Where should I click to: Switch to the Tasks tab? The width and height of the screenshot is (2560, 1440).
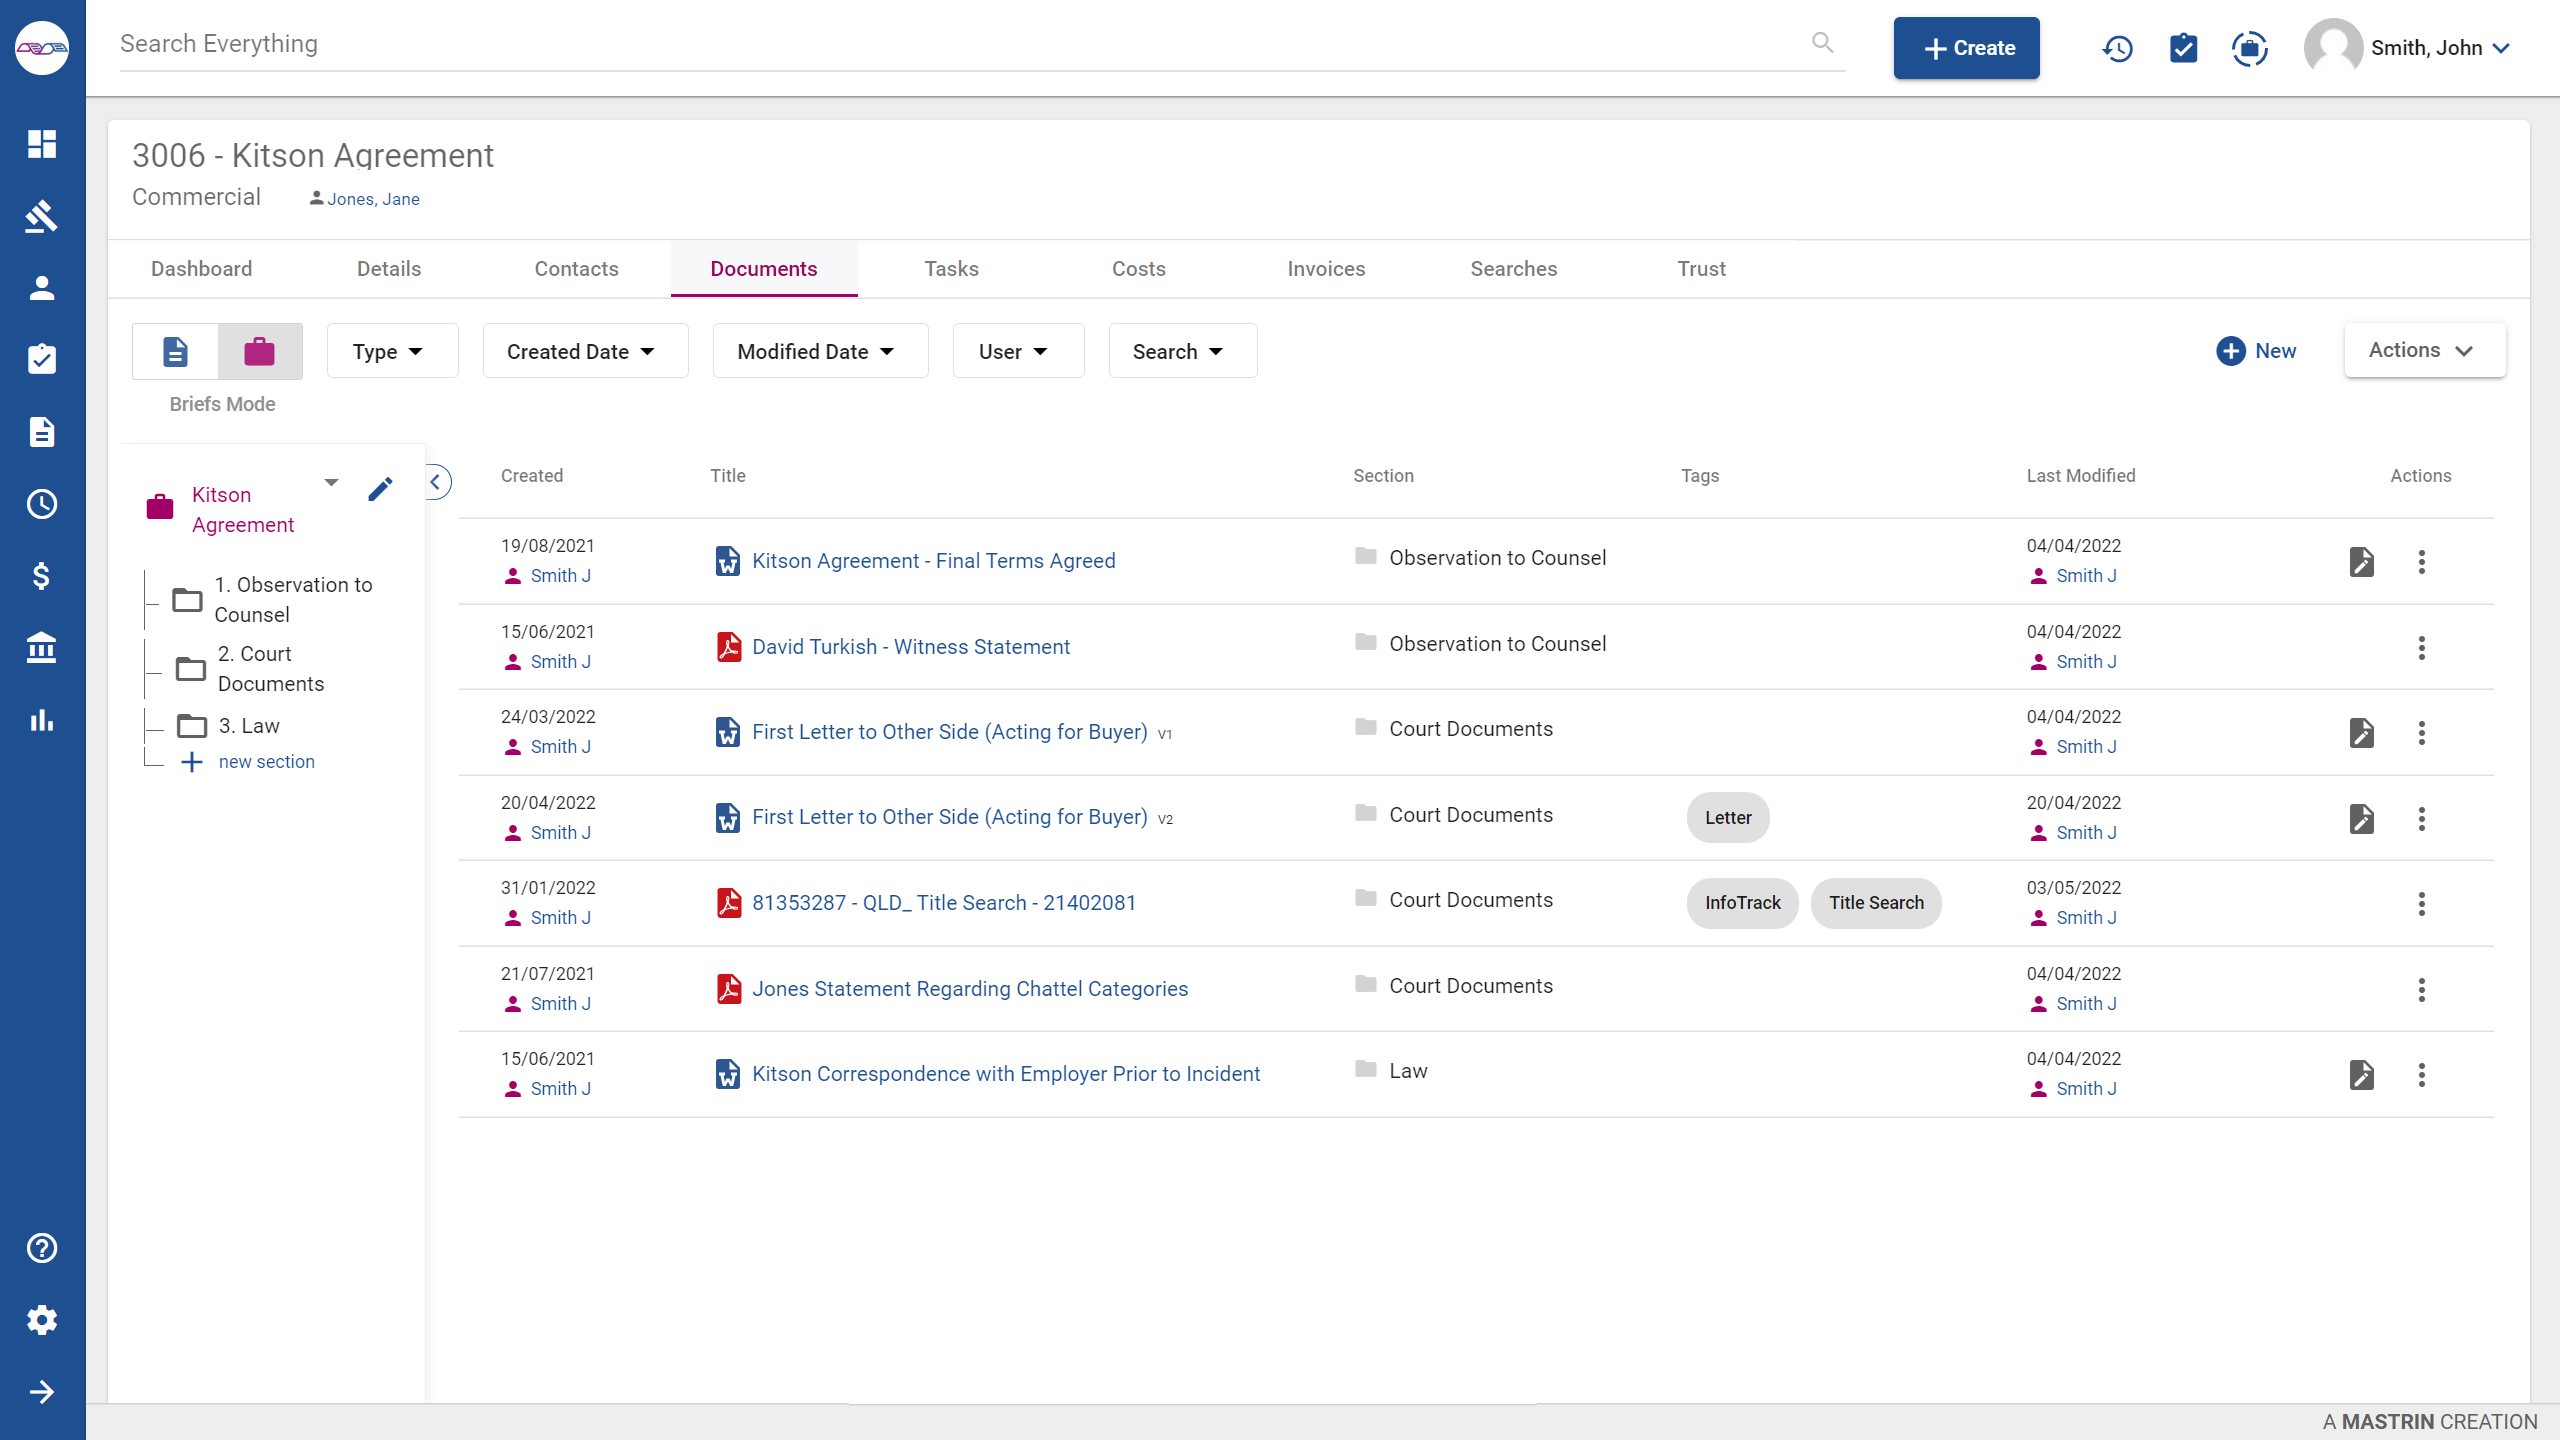pyautogui.click(x=951, y=269)
